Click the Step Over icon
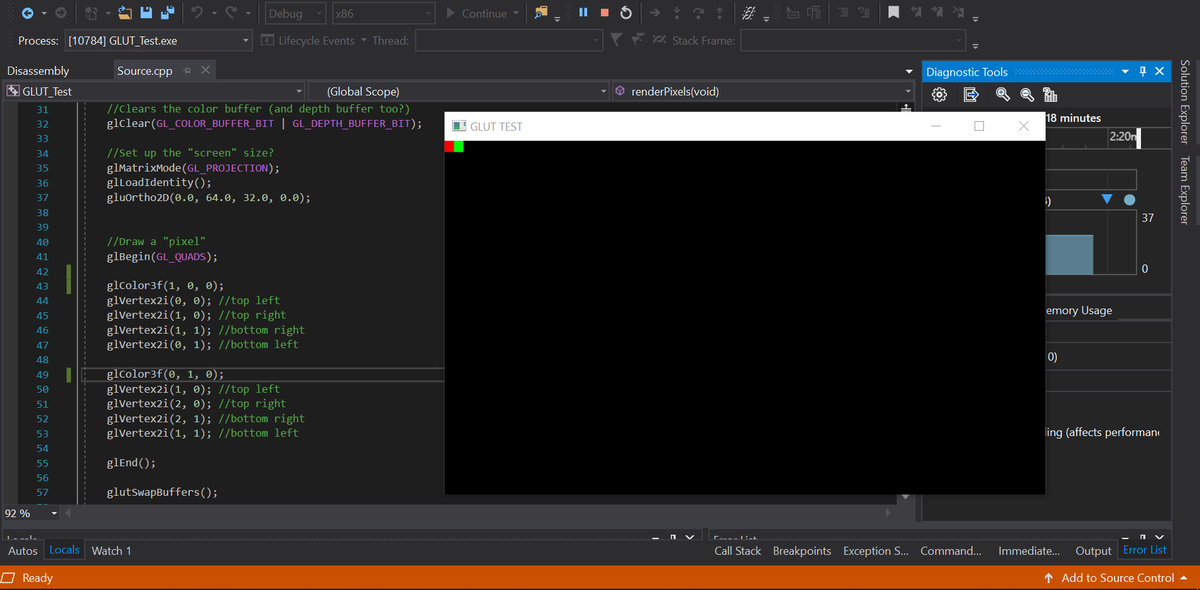This screenshot has height=590, width=1200. 699,14
